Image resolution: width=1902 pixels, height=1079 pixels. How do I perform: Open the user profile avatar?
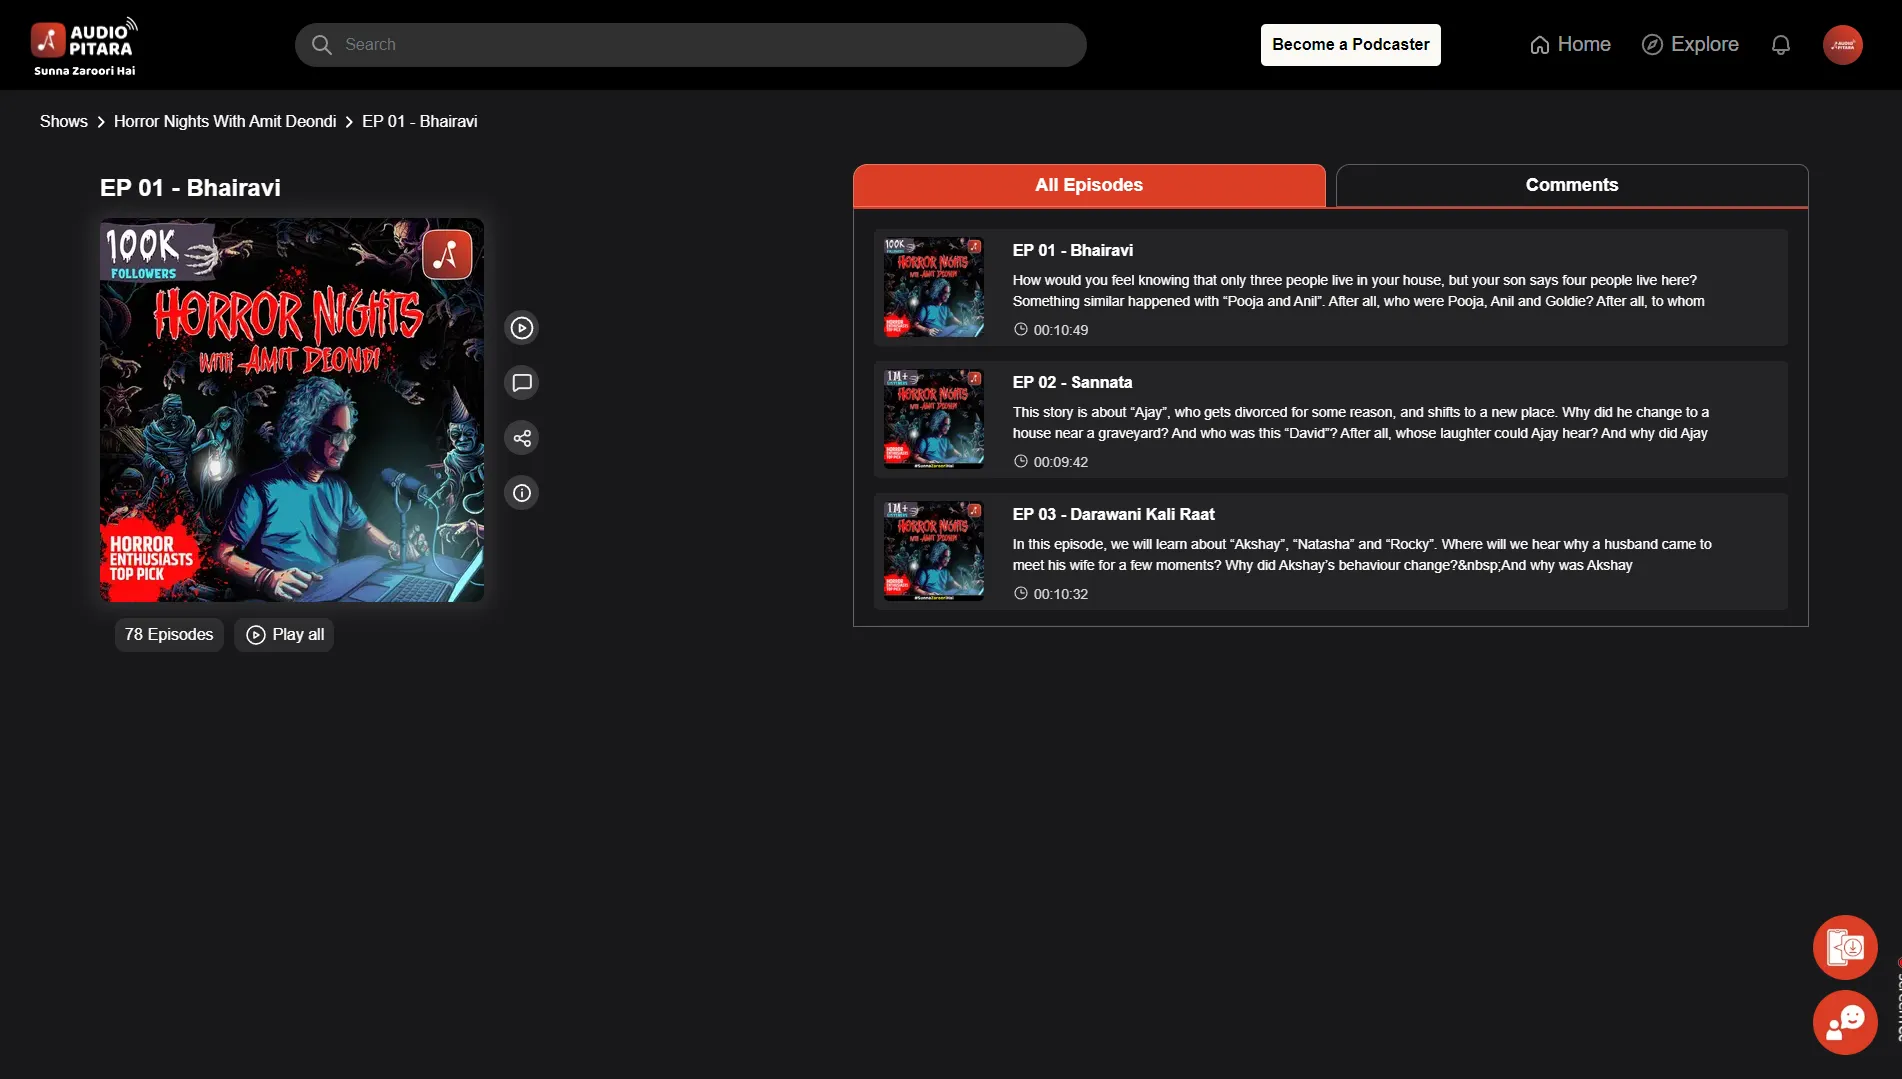[1842, 45]
